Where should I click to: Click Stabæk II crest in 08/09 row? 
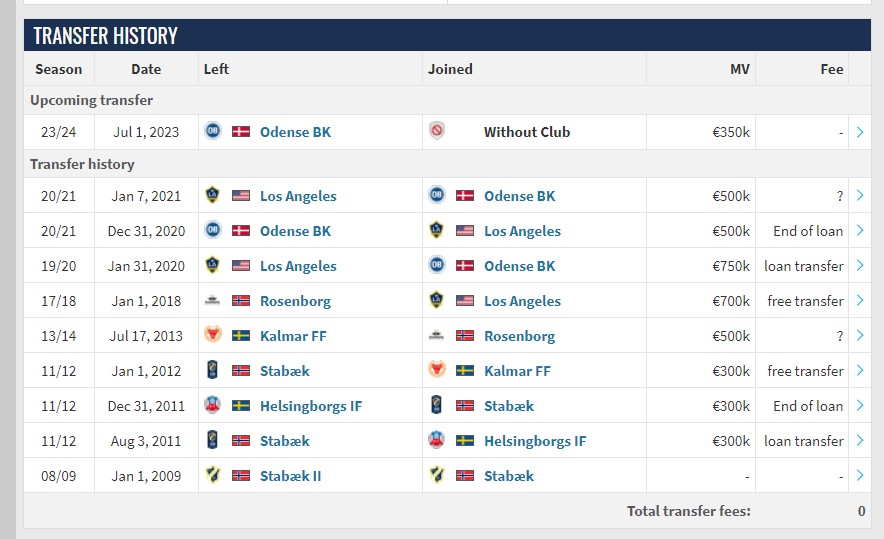[213, 475]
